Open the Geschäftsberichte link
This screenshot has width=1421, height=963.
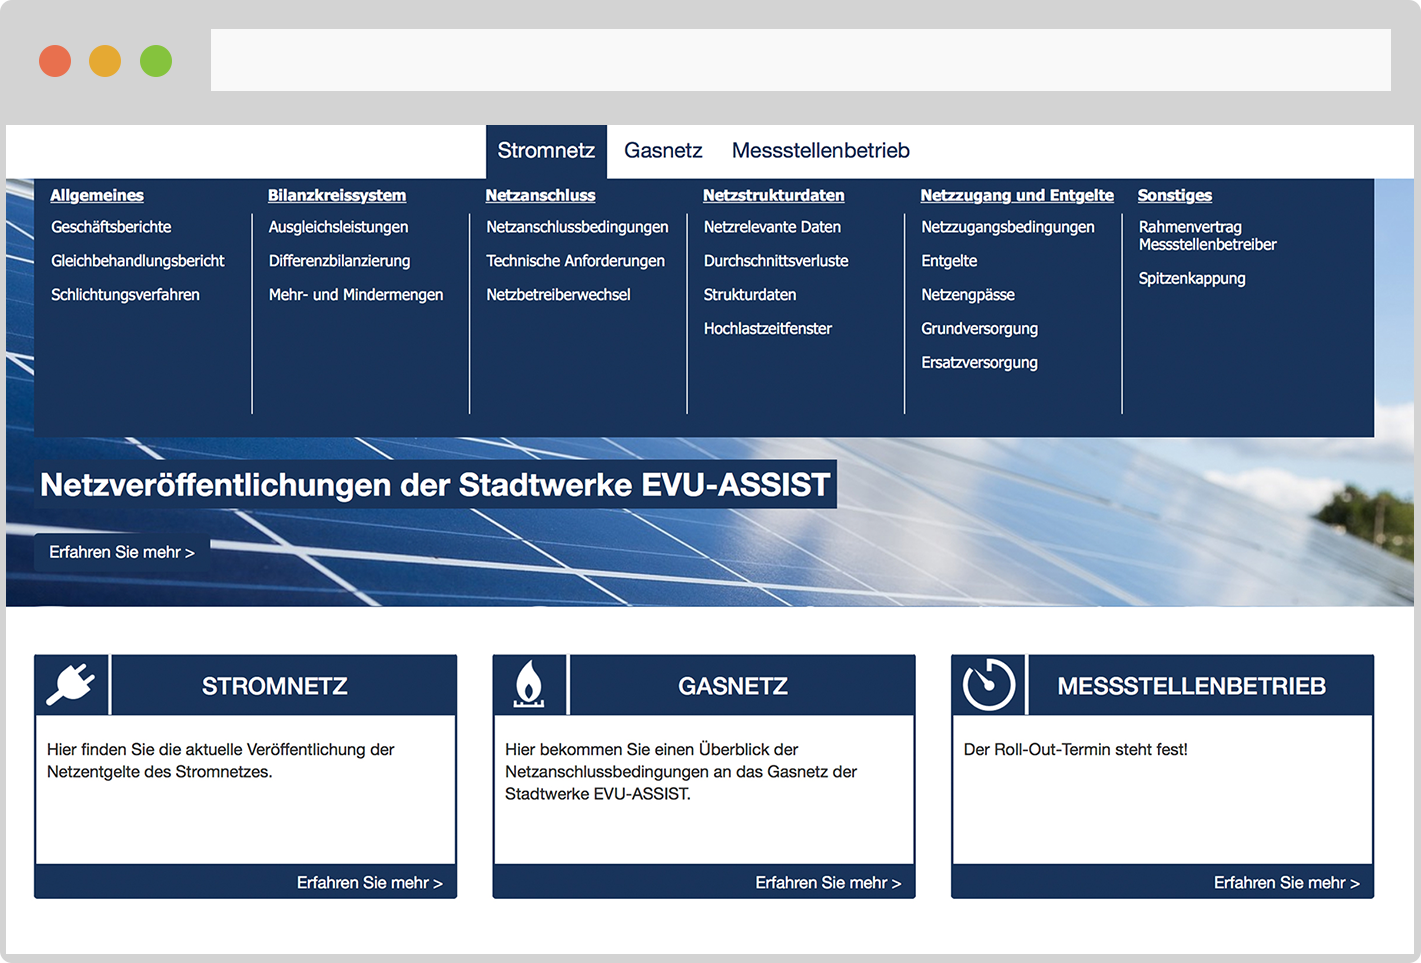coord(111,227)
